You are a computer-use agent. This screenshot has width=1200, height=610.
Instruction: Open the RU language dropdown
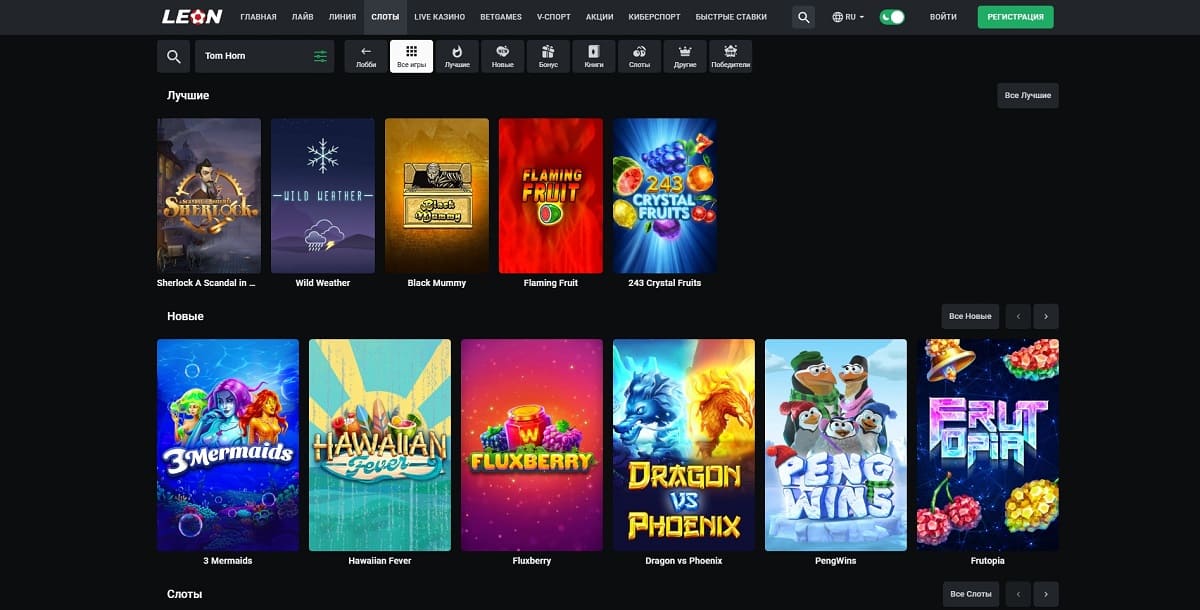point(848,17)
